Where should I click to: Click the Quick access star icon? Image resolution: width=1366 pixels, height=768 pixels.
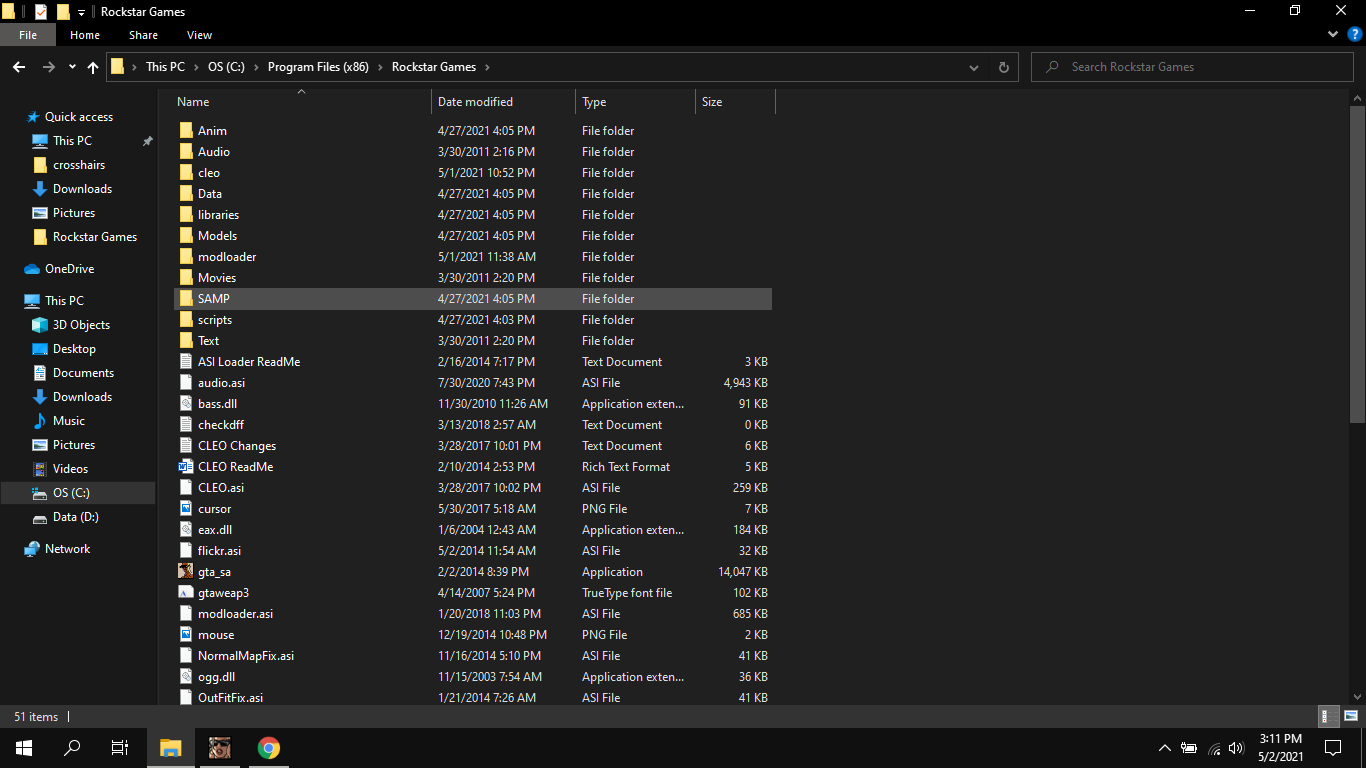(33, 117)
